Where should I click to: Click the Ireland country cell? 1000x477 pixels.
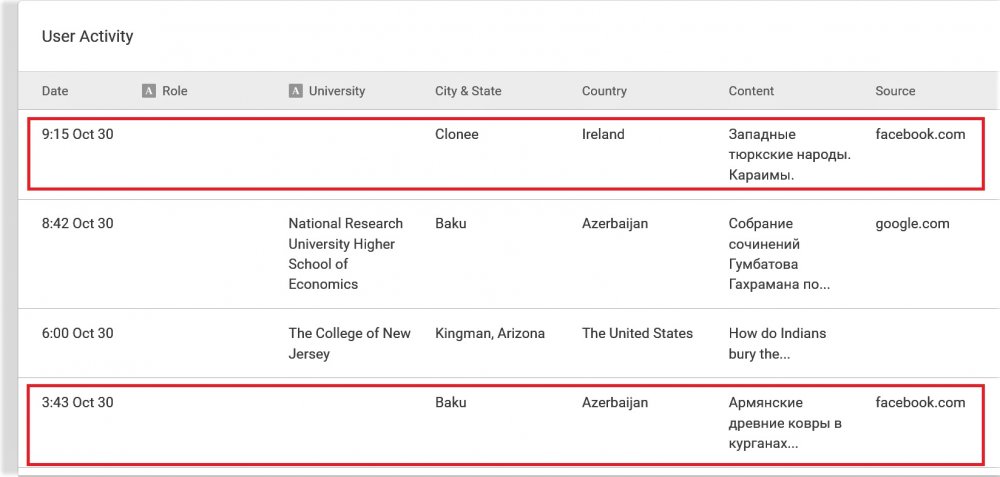[603, 134]
